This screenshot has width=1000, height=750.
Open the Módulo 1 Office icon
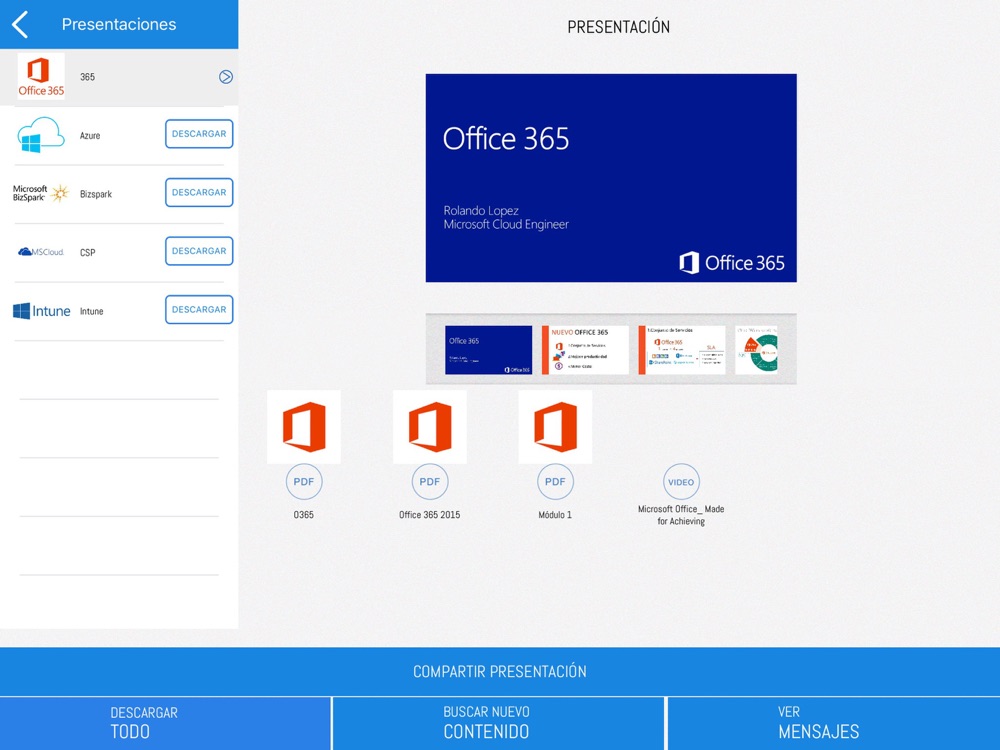(x=555, y=427)
